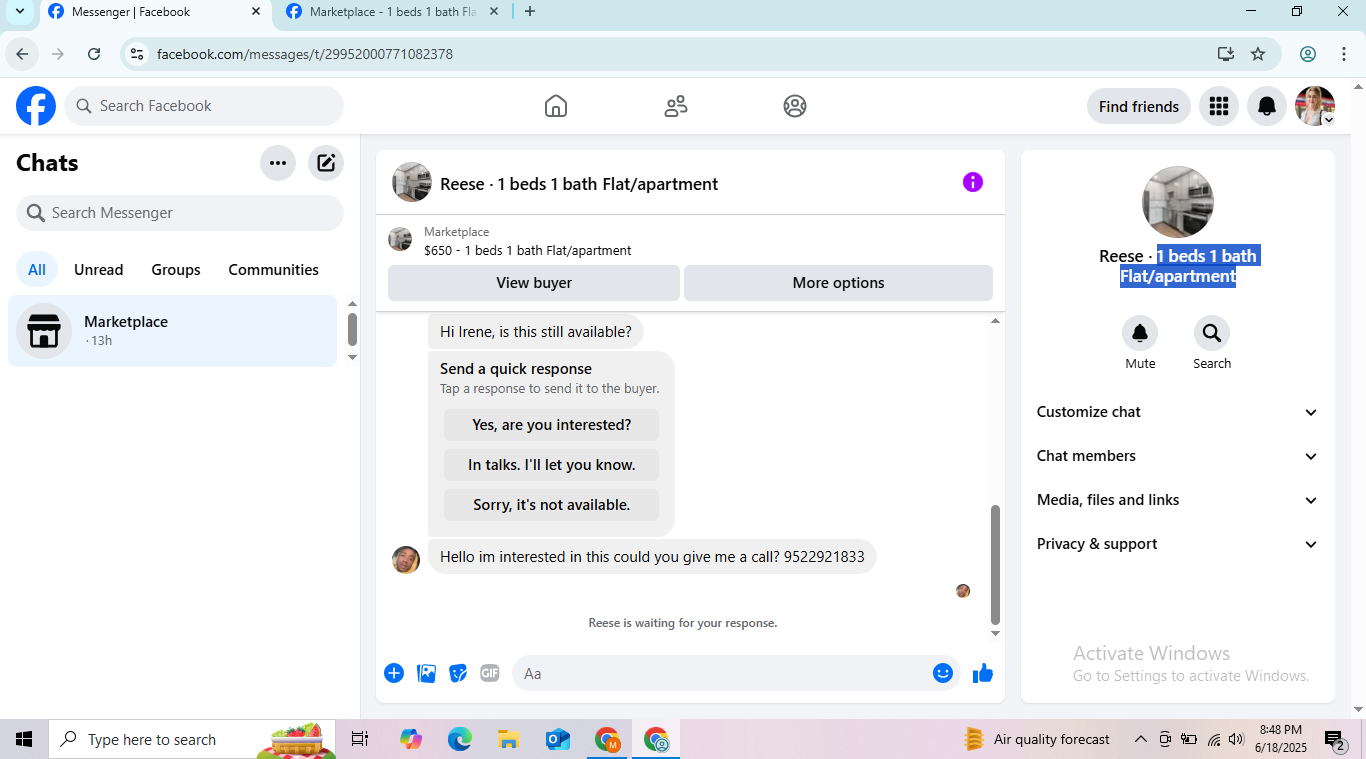Image resolution: width=1366 pixels, height=759 pixels.
Task: Click the conversation scrollbar thumb
Action: click(x=995, y=565)
